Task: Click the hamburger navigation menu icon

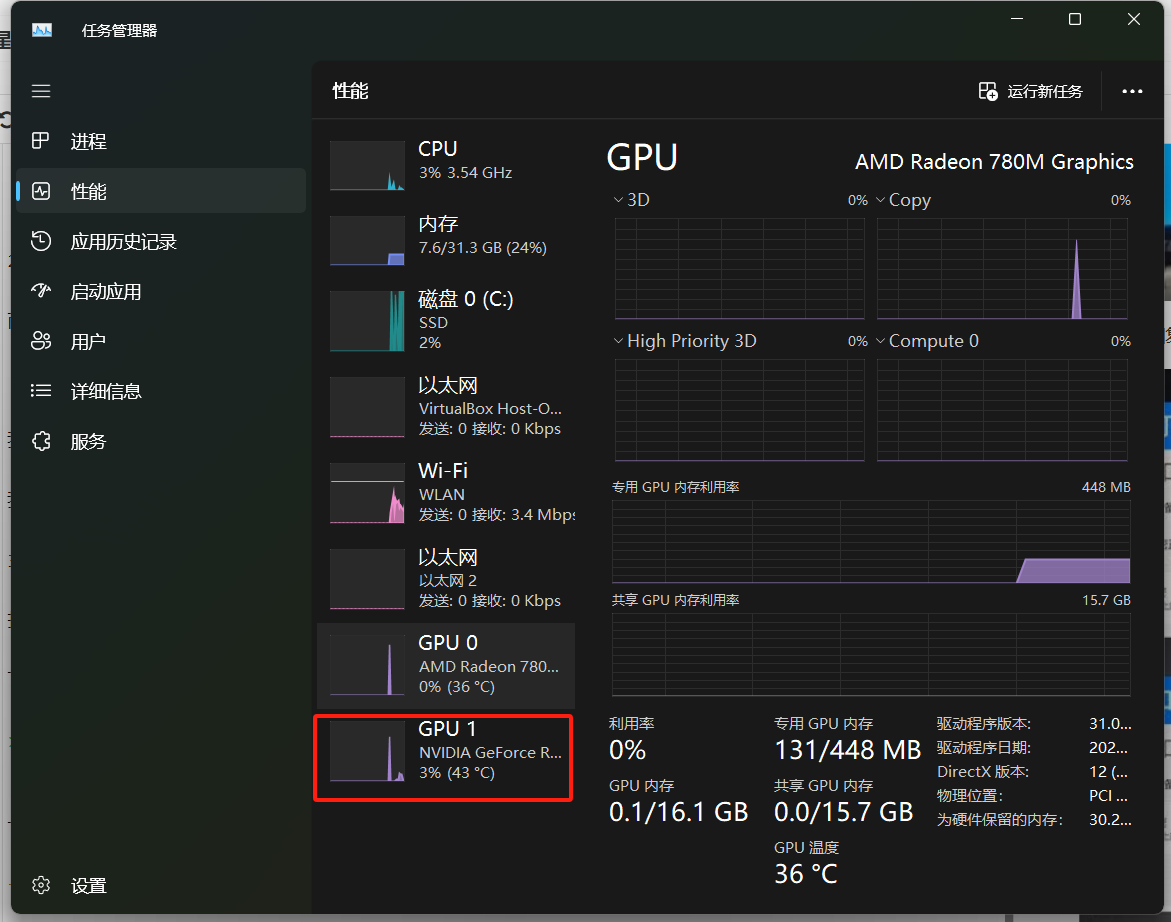Action: pyautogui.click(x=41, y=91)
